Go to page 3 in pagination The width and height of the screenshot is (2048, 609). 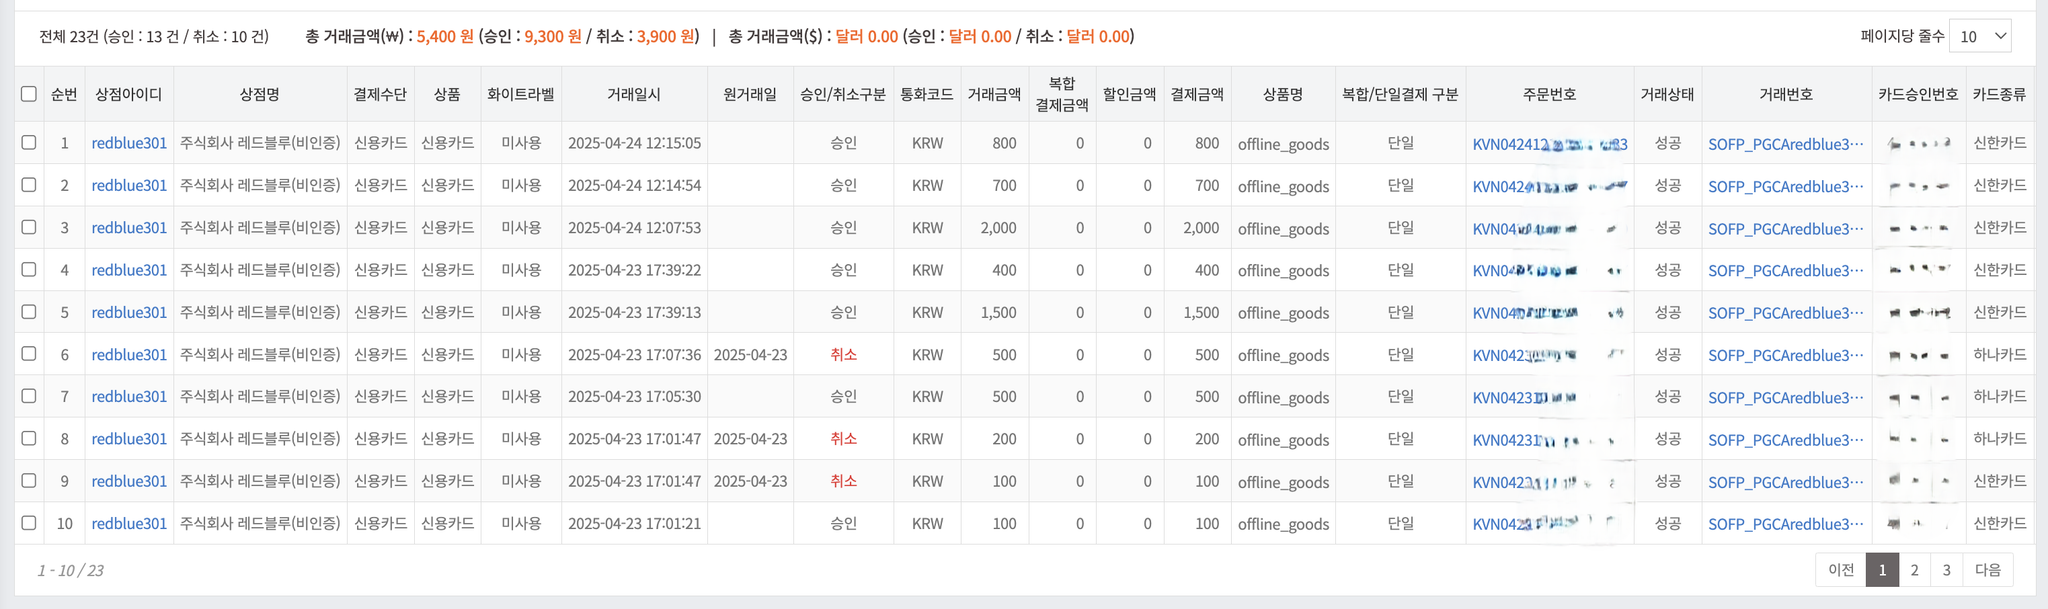point(1946,569)
